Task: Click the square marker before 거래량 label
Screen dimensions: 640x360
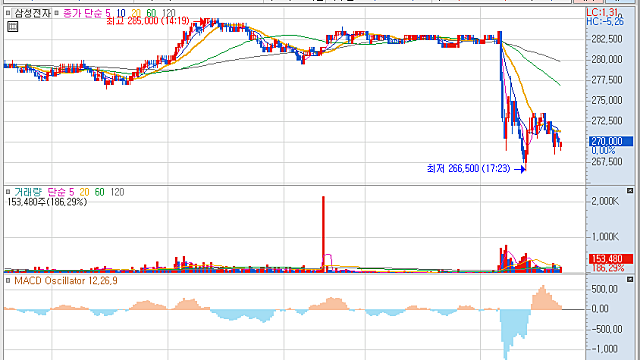Action: (8, 192)
